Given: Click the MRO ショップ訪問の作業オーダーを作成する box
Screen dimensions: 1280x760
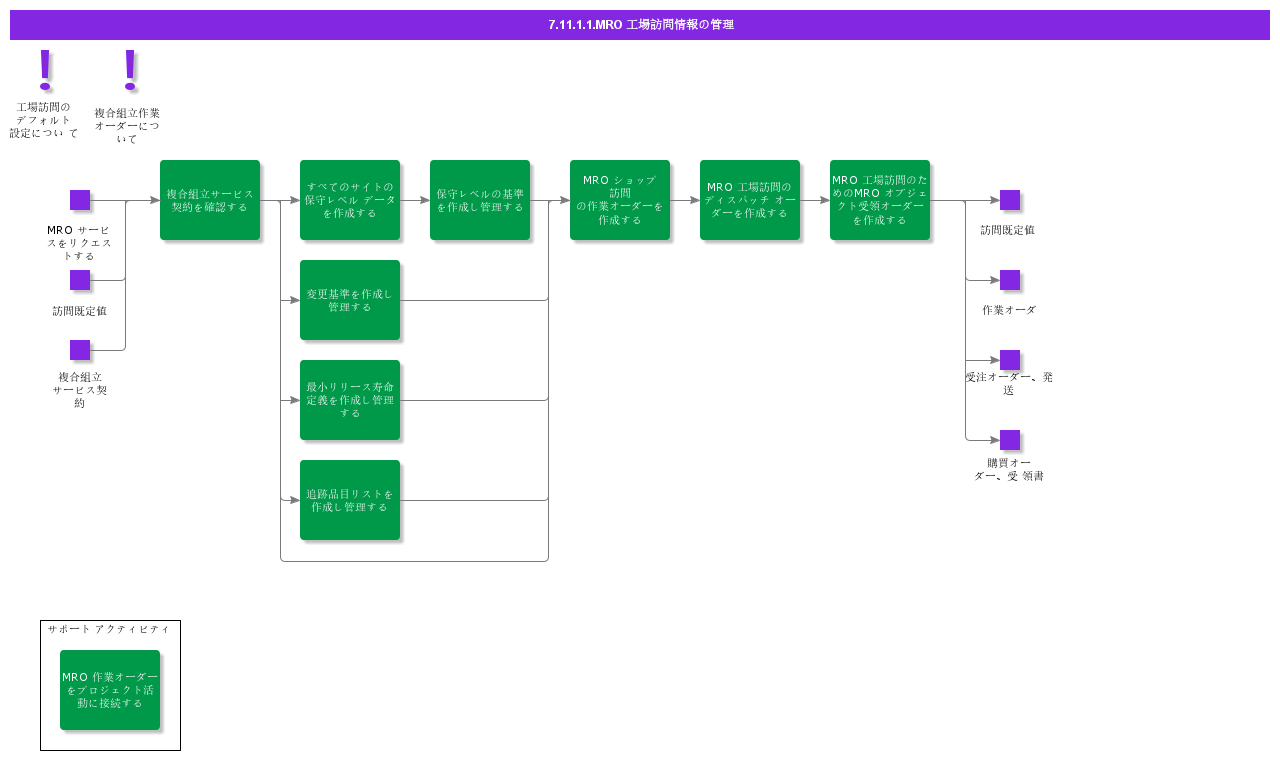Looking at the screenshot, I should tap(620, 200).
